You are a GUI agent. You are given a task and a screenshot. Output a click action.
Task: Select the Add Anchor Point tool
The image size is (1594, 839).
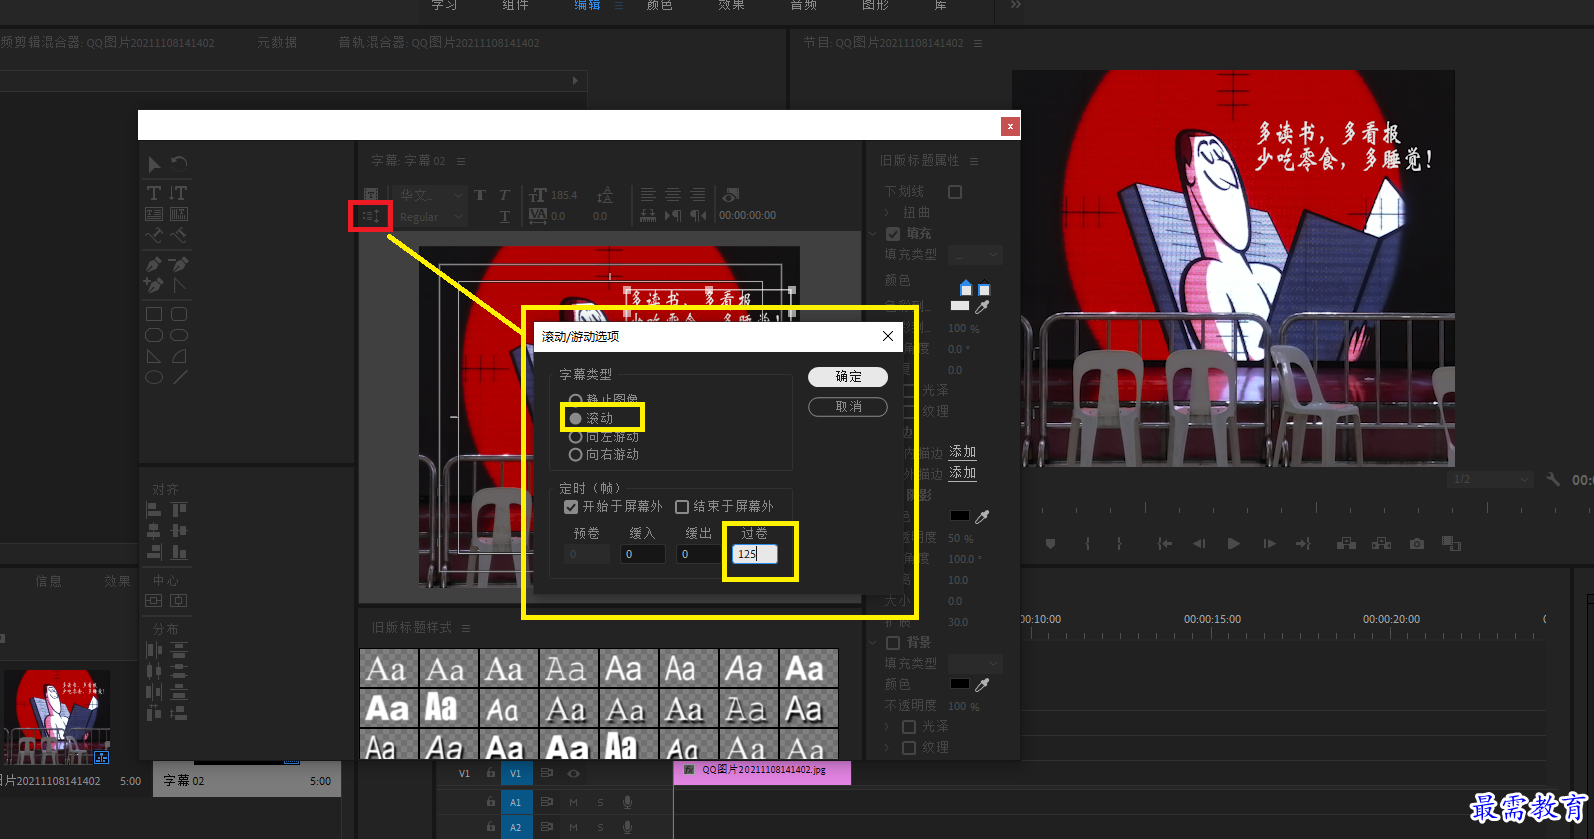(x=154, y=285)
